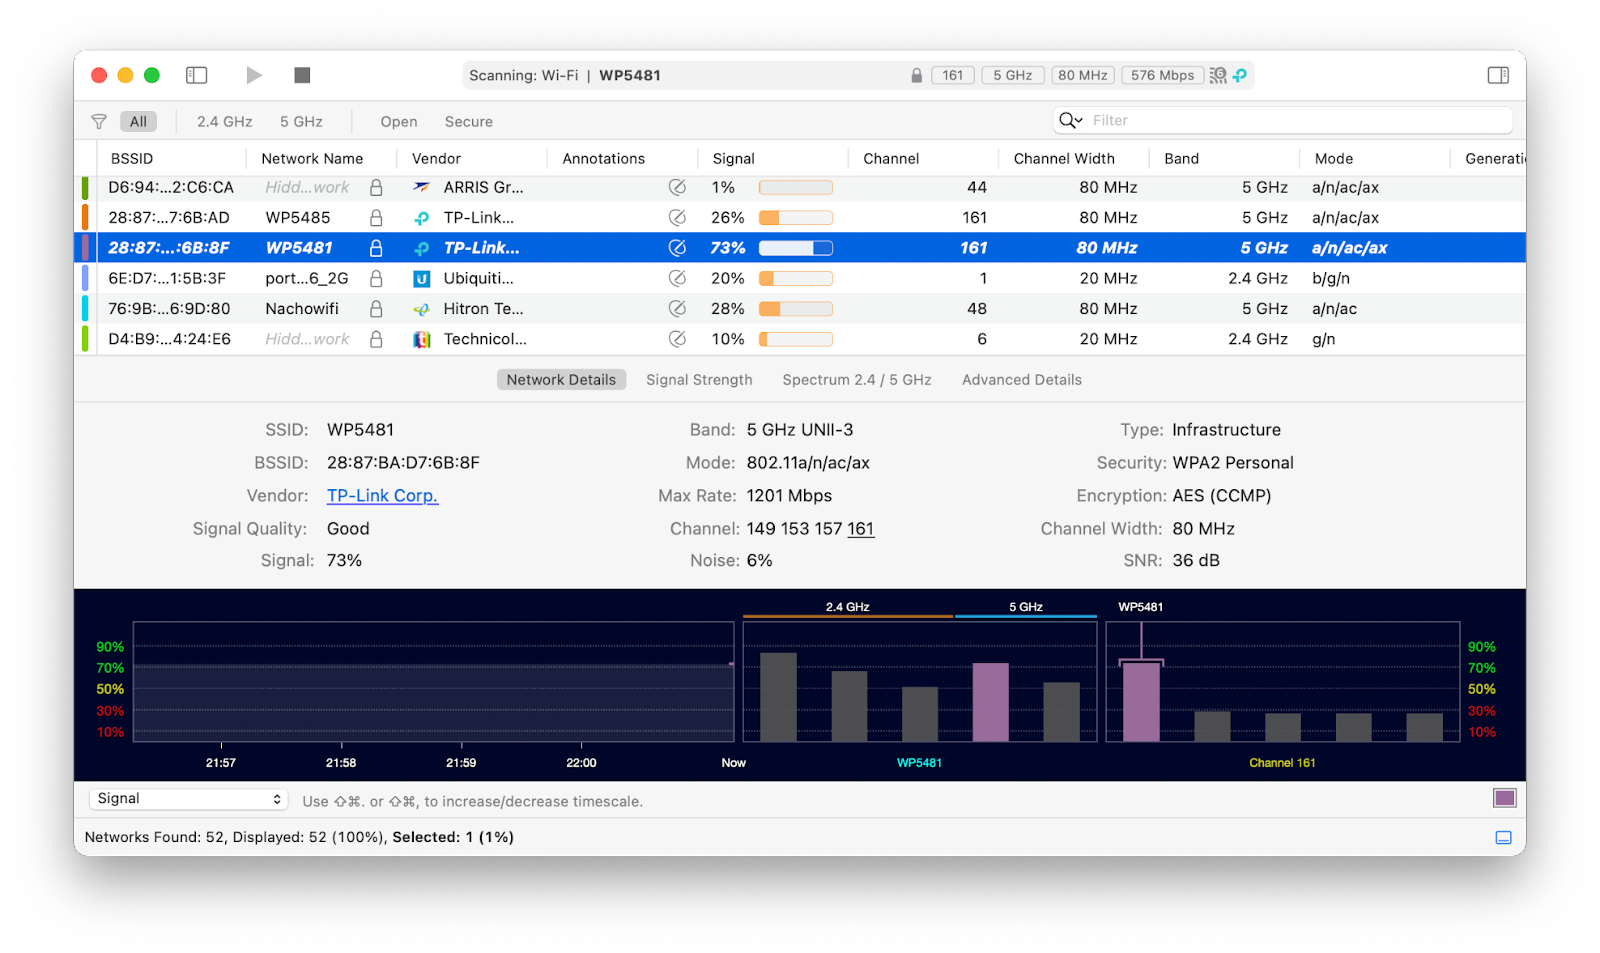Click the filter funnel icon
This screenshot has height=953, width=1600.
click(x=99, y=122)
